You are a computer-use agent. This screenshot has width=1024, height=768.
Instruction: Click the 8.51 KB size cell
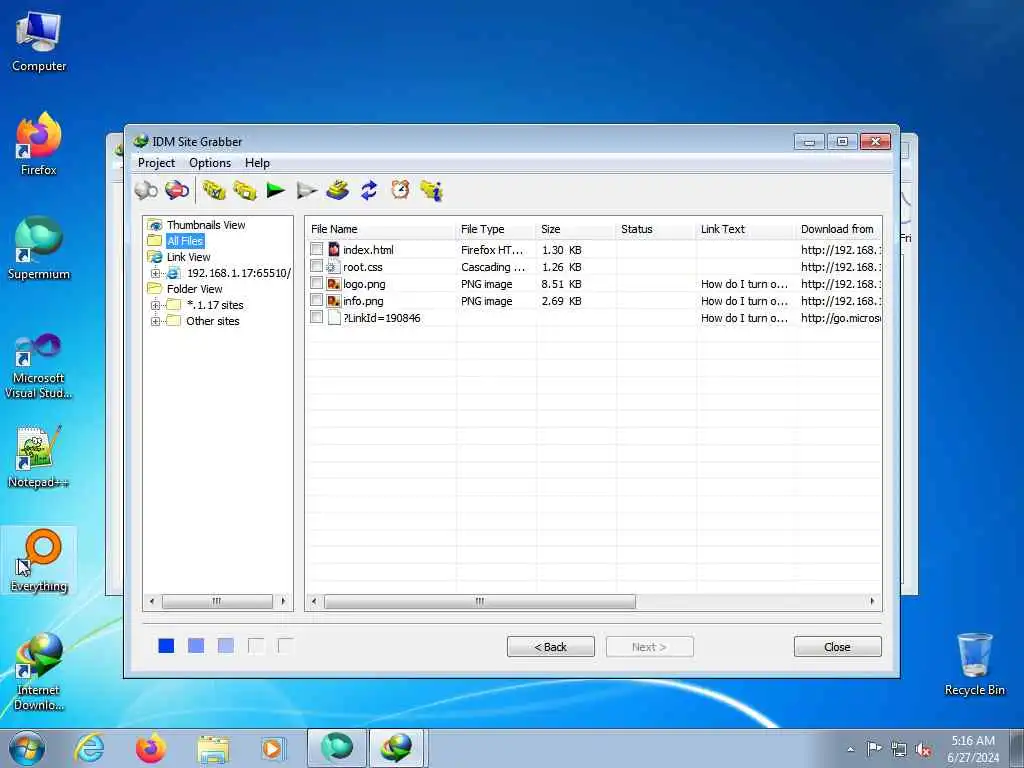(561, 284)
